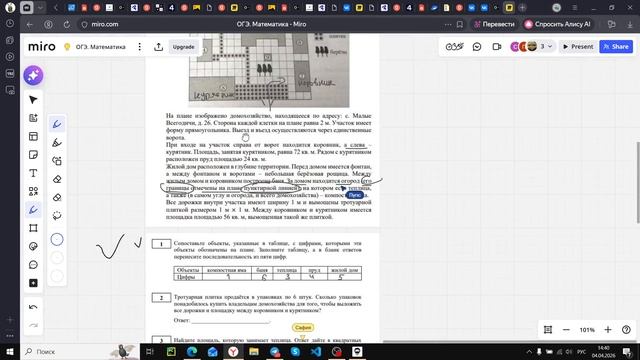Viewport: 640px width, 360px height.
Task: Expand the collaborators list chevron
Action: pos(550,47)
